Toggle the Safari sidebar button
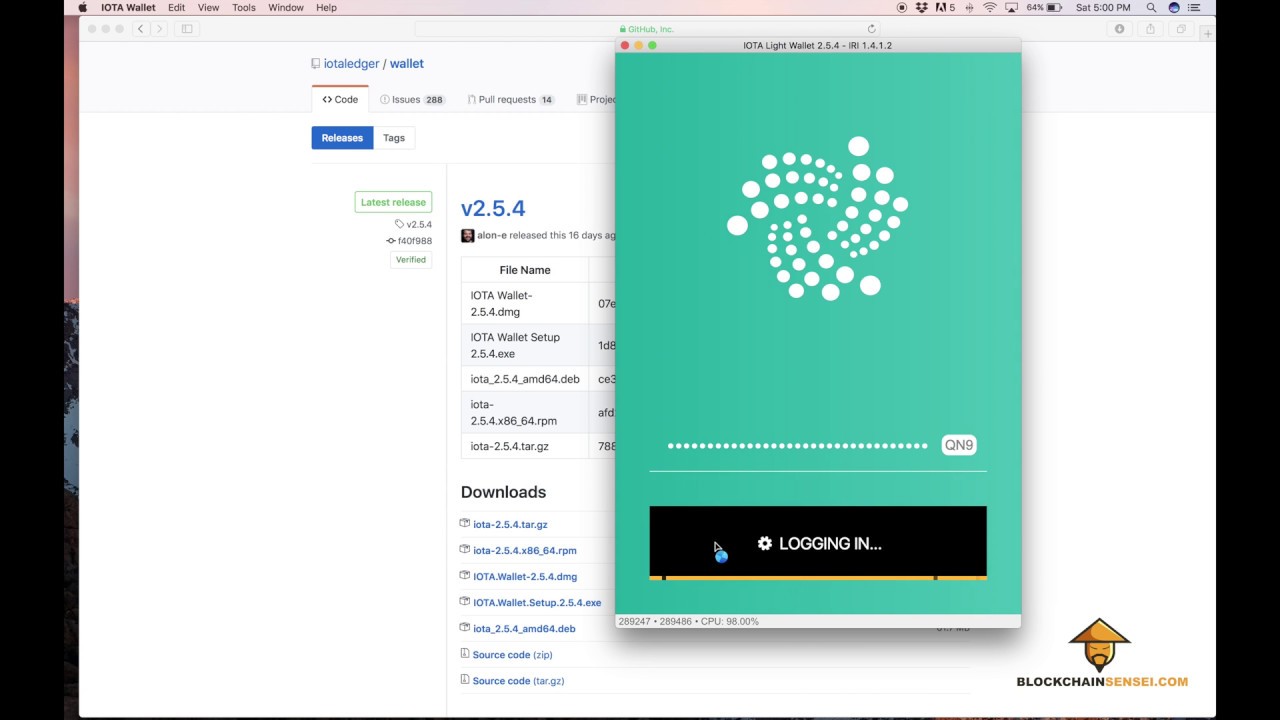The width and height of the screenshot is (1280, 720). pos(187,29)
